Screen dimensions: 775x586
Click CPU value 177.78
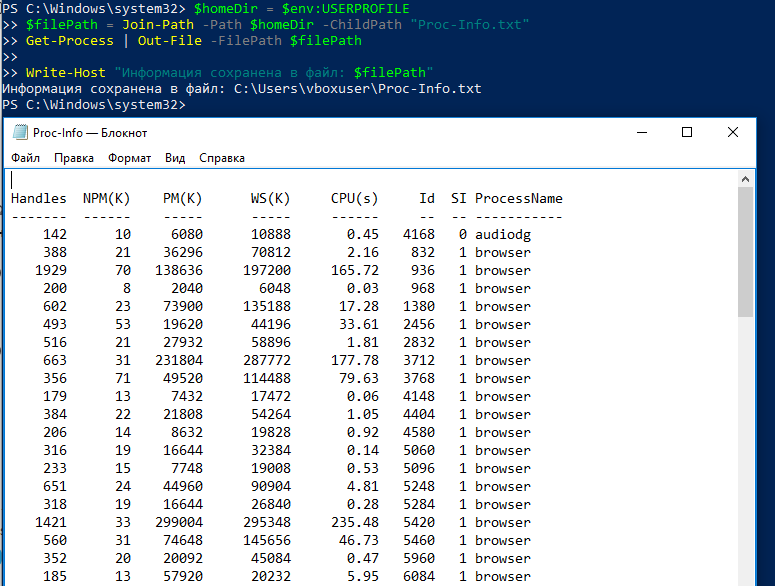(354, 360)
